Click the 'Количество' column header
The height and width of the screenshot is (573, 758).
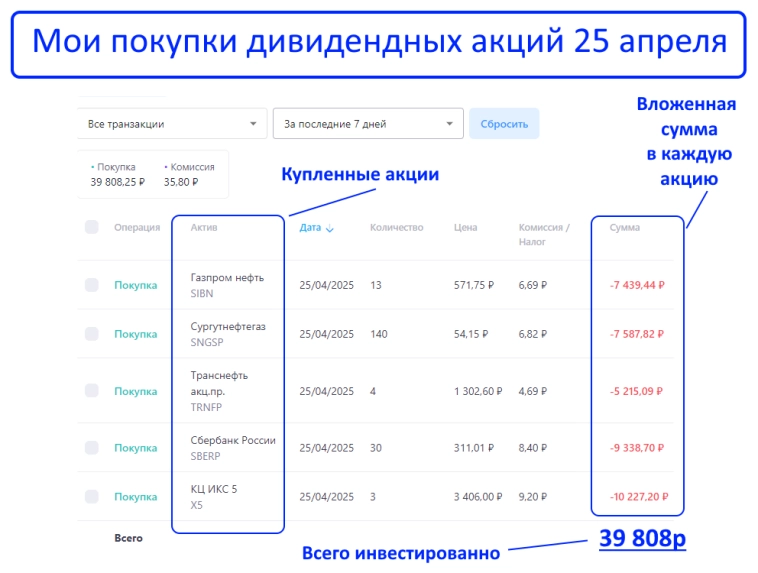click(x=396, y=227)
